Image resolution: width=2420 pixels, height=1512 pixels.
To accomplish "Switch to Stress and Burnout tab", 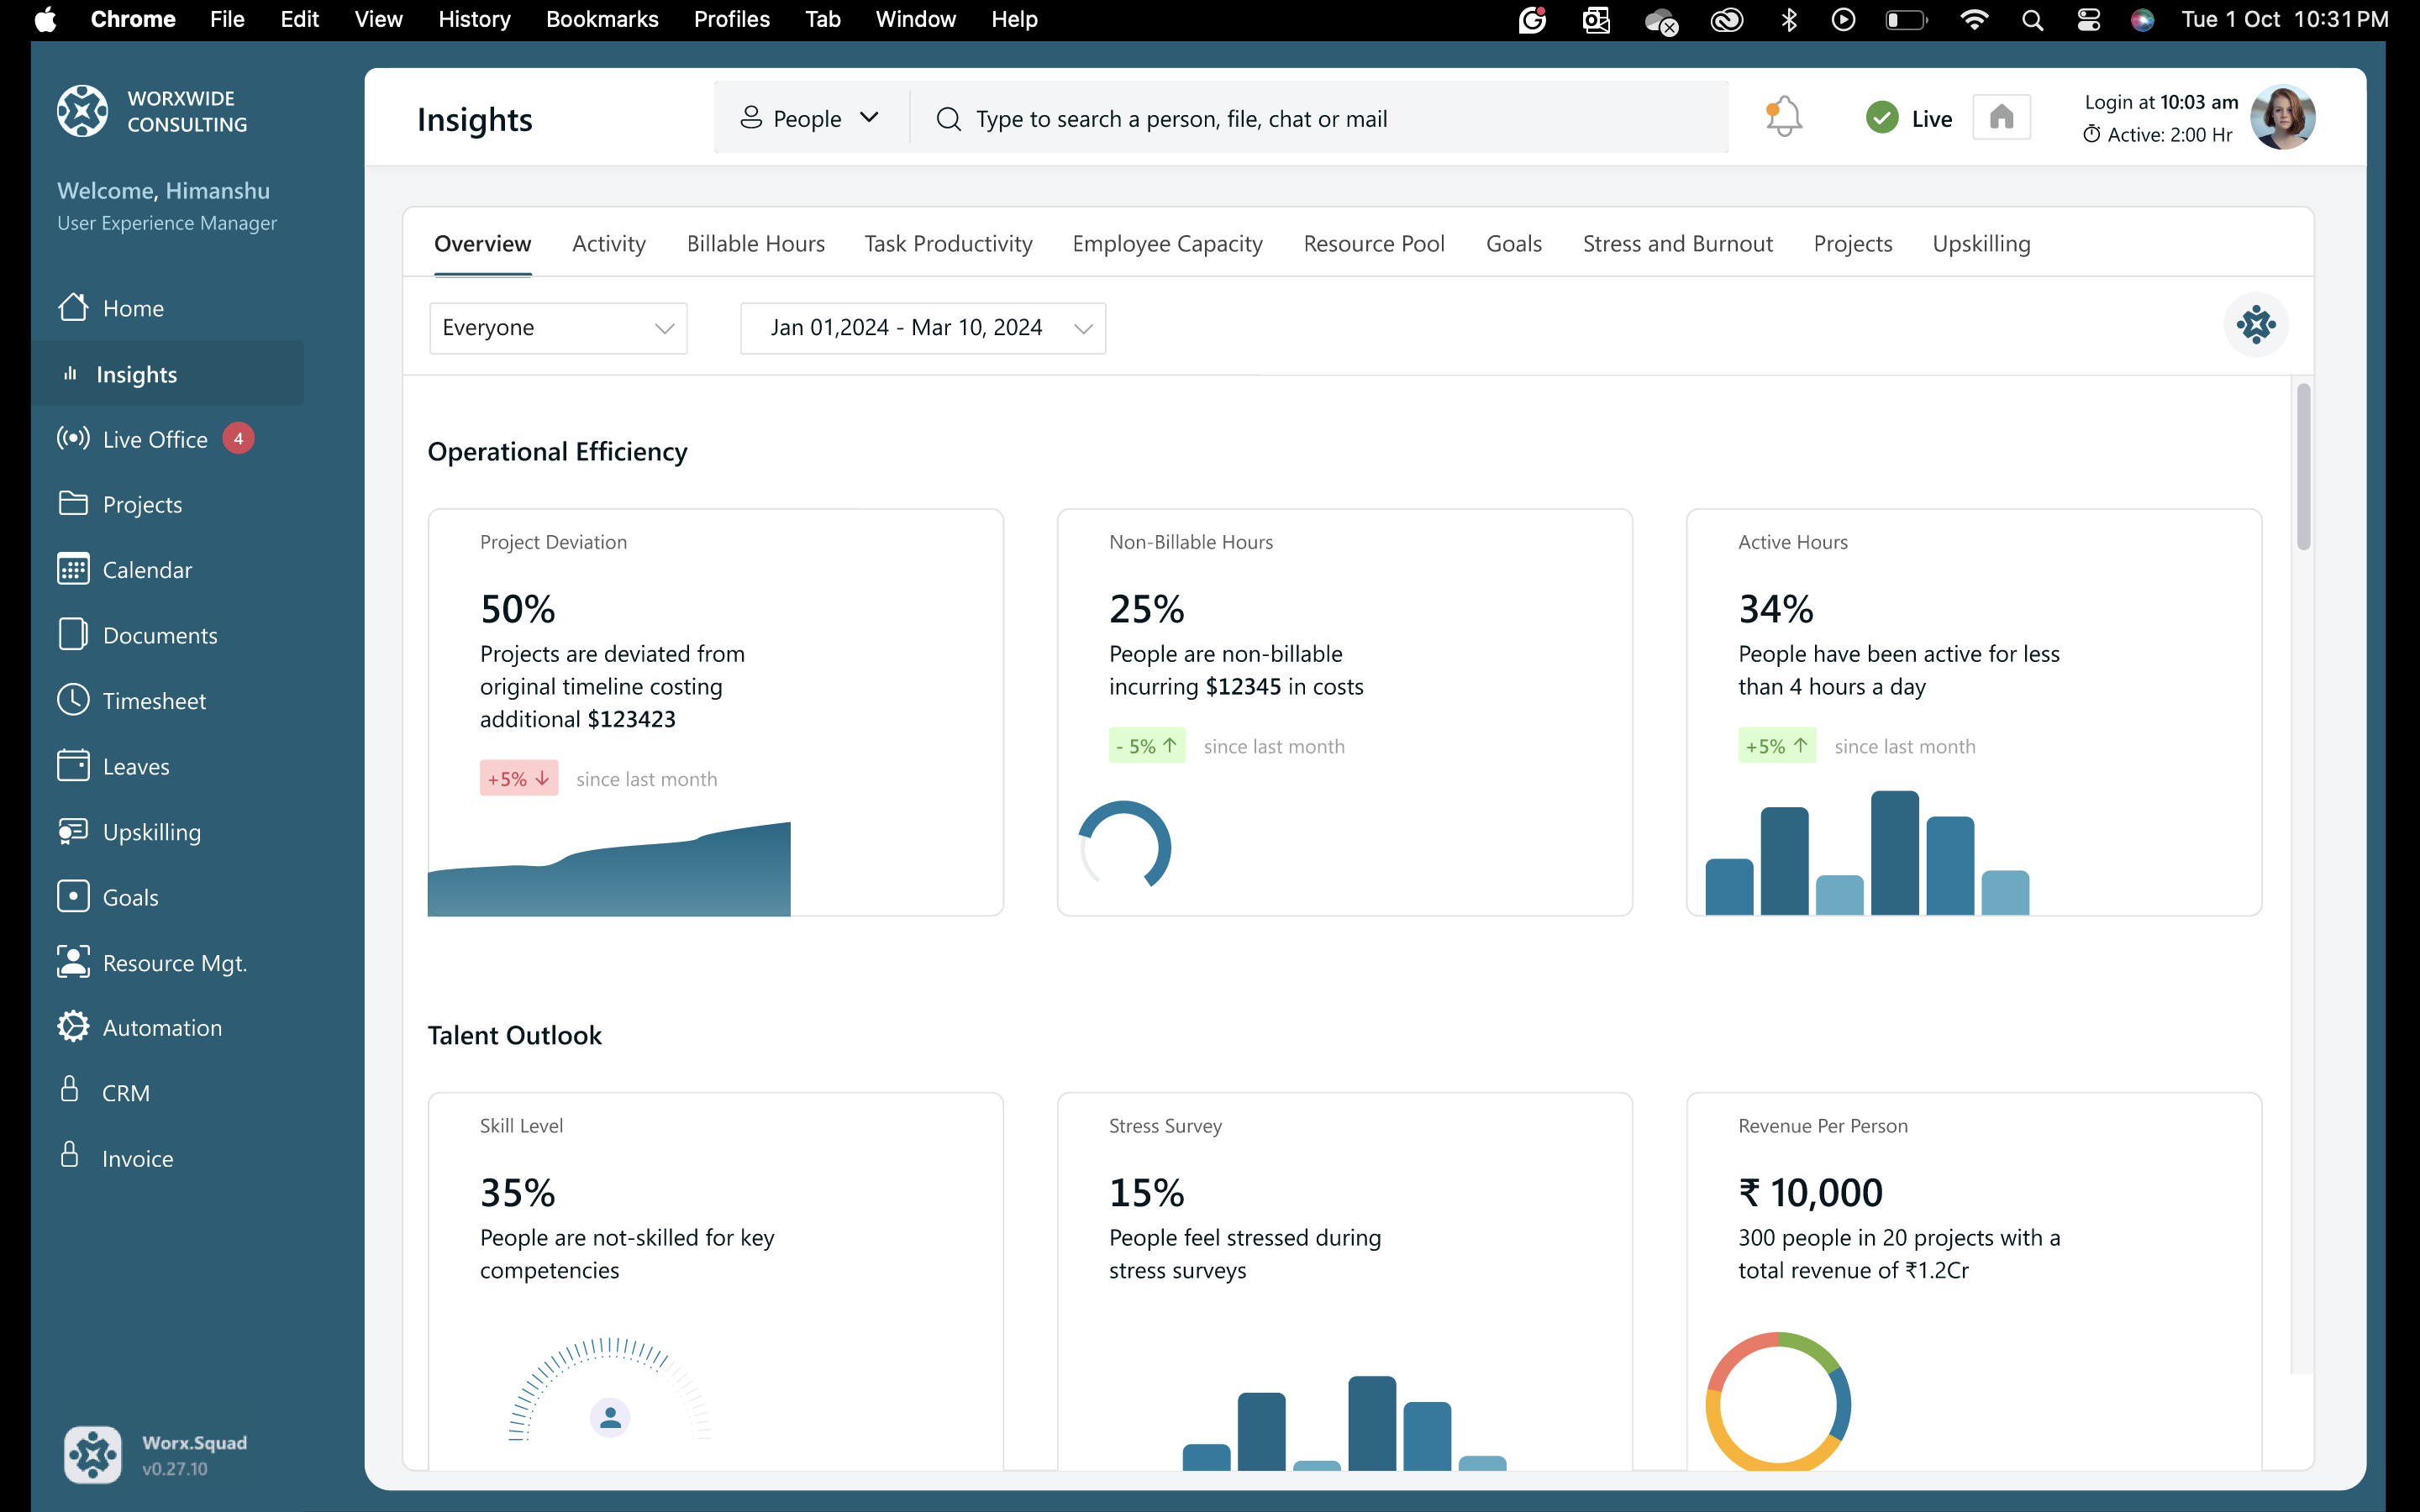I will point(1677,244).
